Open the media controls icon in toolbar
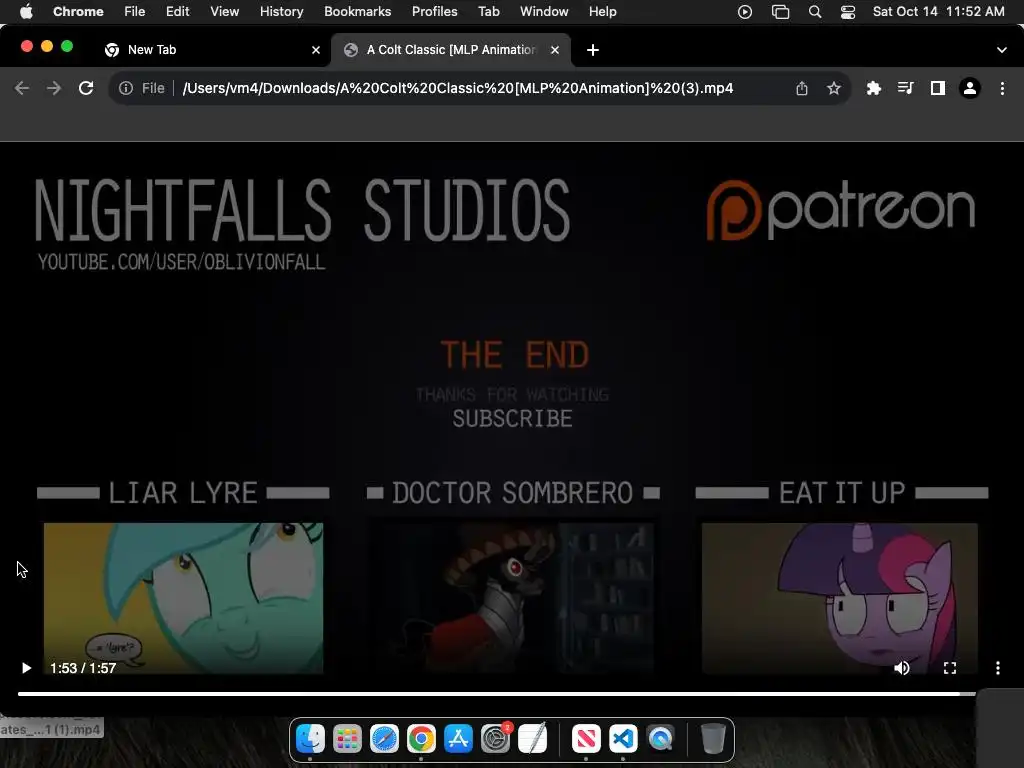Image resolution: width=1024 pixels, height=768 pixels. coord(905,88)
